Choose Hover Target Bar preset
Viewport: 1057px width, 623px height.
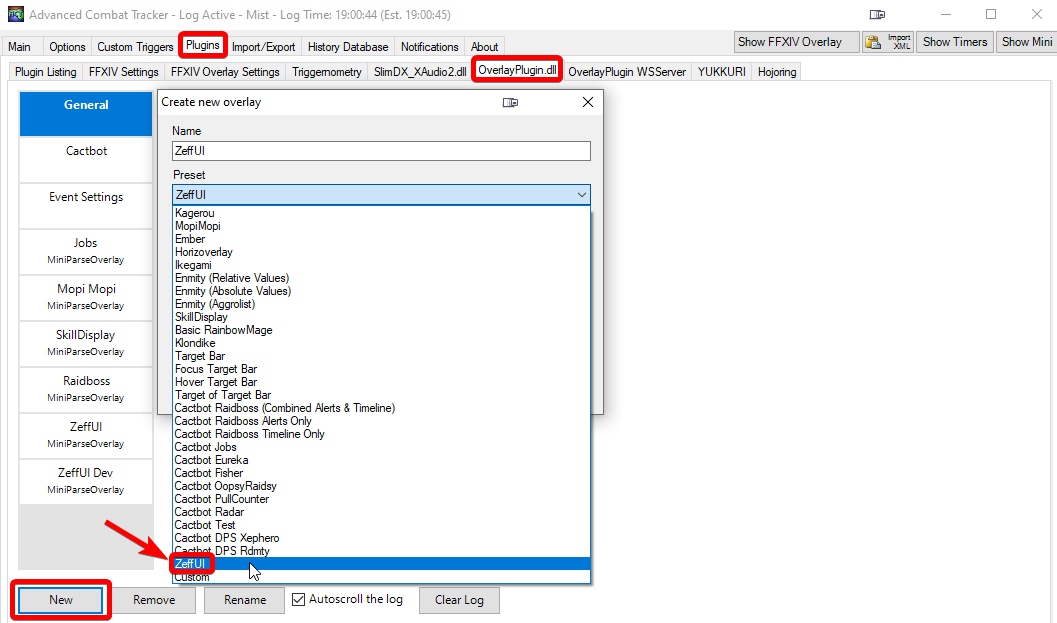click(382, 382)
